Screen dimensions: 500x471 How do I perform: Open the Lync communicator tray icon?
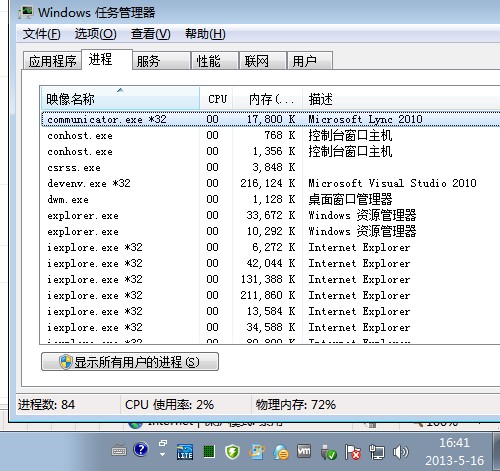pyautogui.click(x=281, y=453)
